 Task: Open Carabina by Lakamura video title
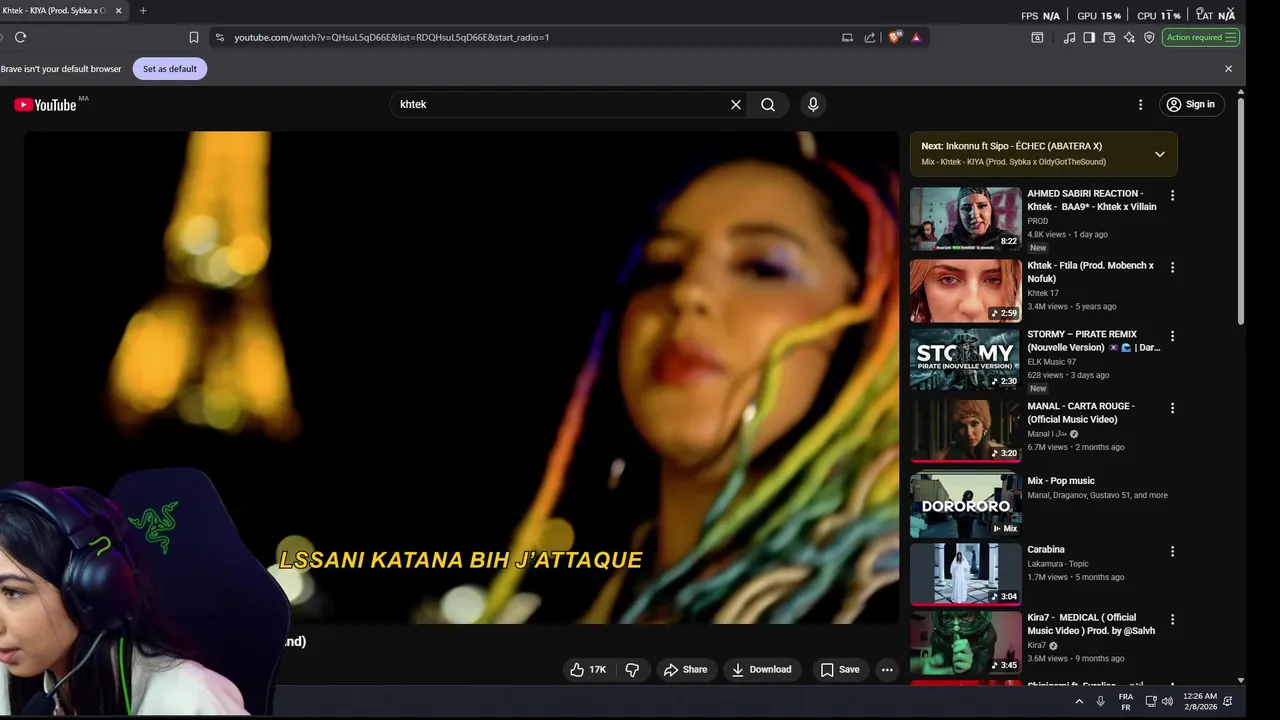point(1046,549)
